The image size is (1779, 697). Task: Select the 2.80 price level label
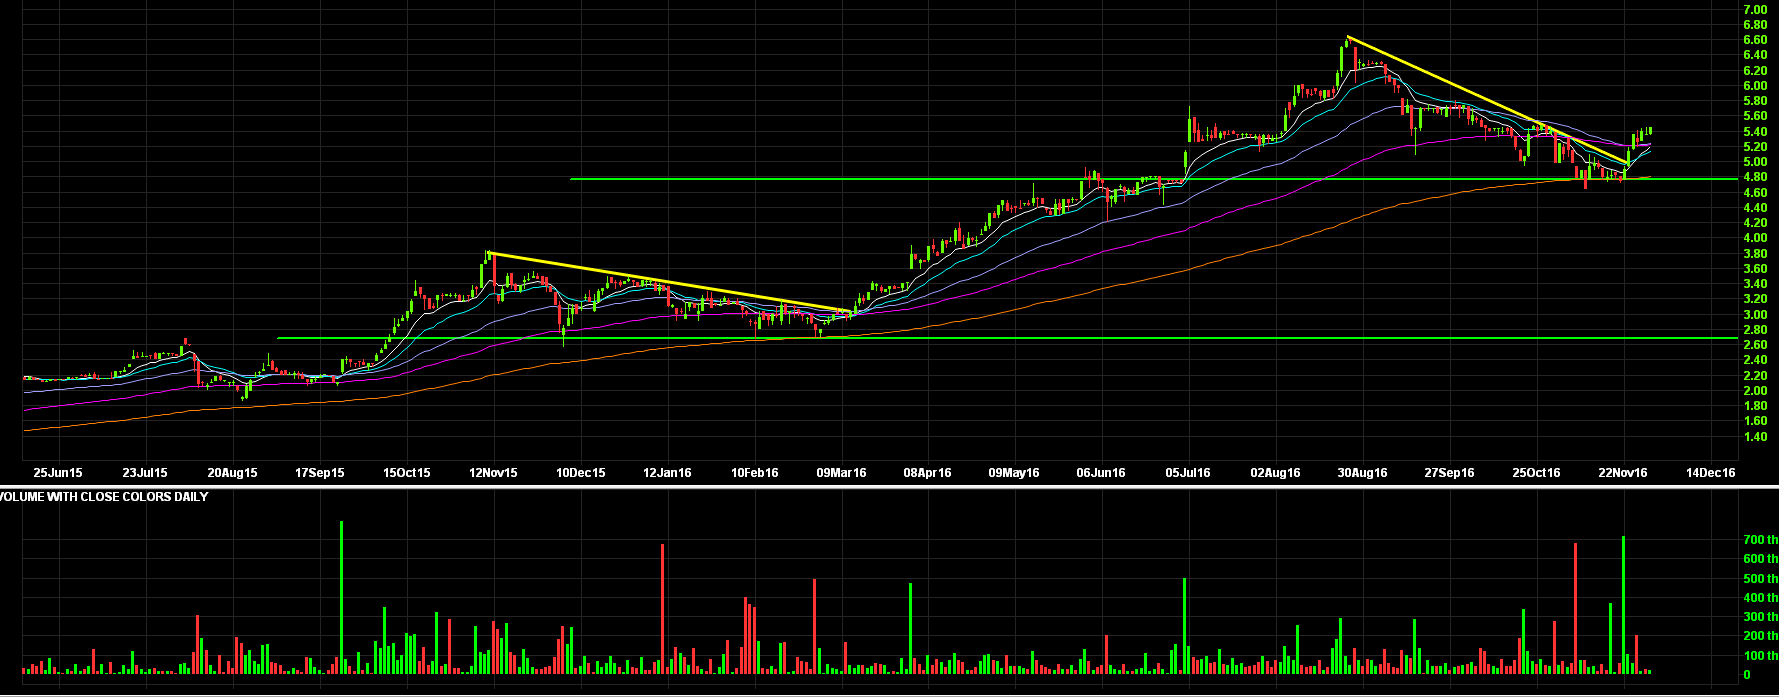1755,330
